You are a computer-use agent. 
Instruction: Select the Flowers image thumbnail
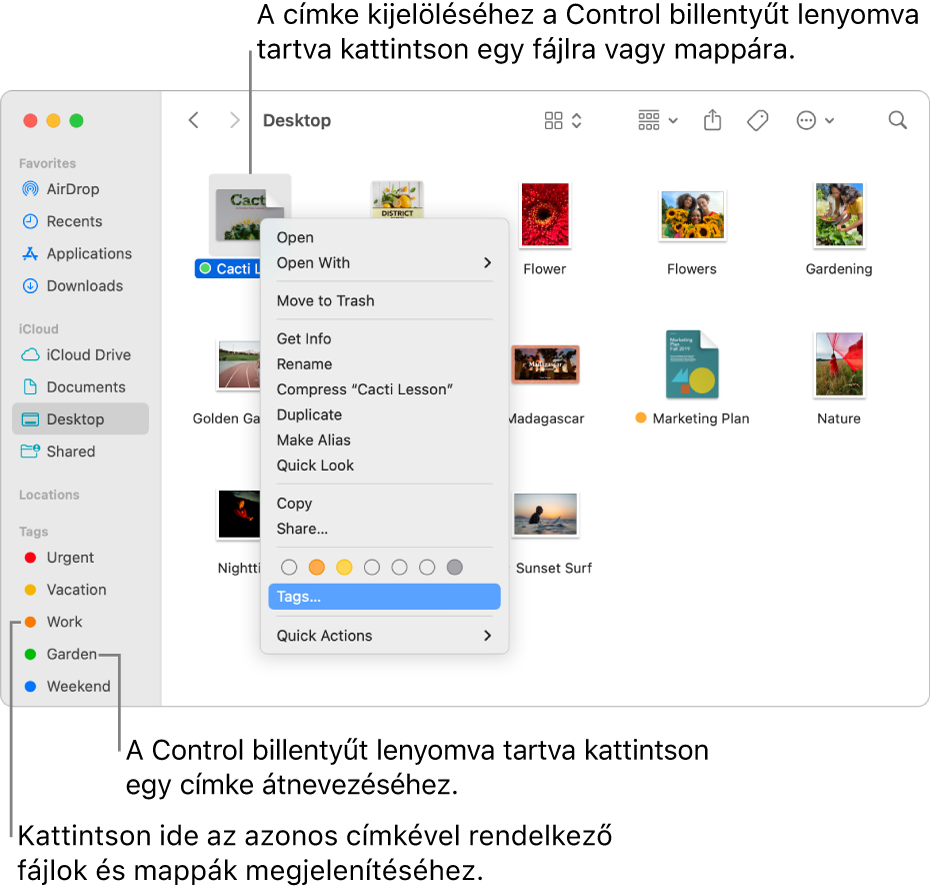[x=692, y=215]
